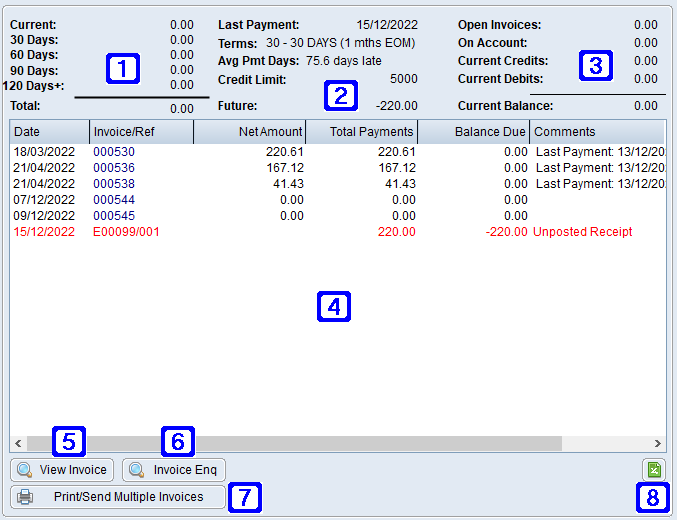Select the Balance Due column header
Viewport: 677px width, 520px height.
click(x=473, y=131)
